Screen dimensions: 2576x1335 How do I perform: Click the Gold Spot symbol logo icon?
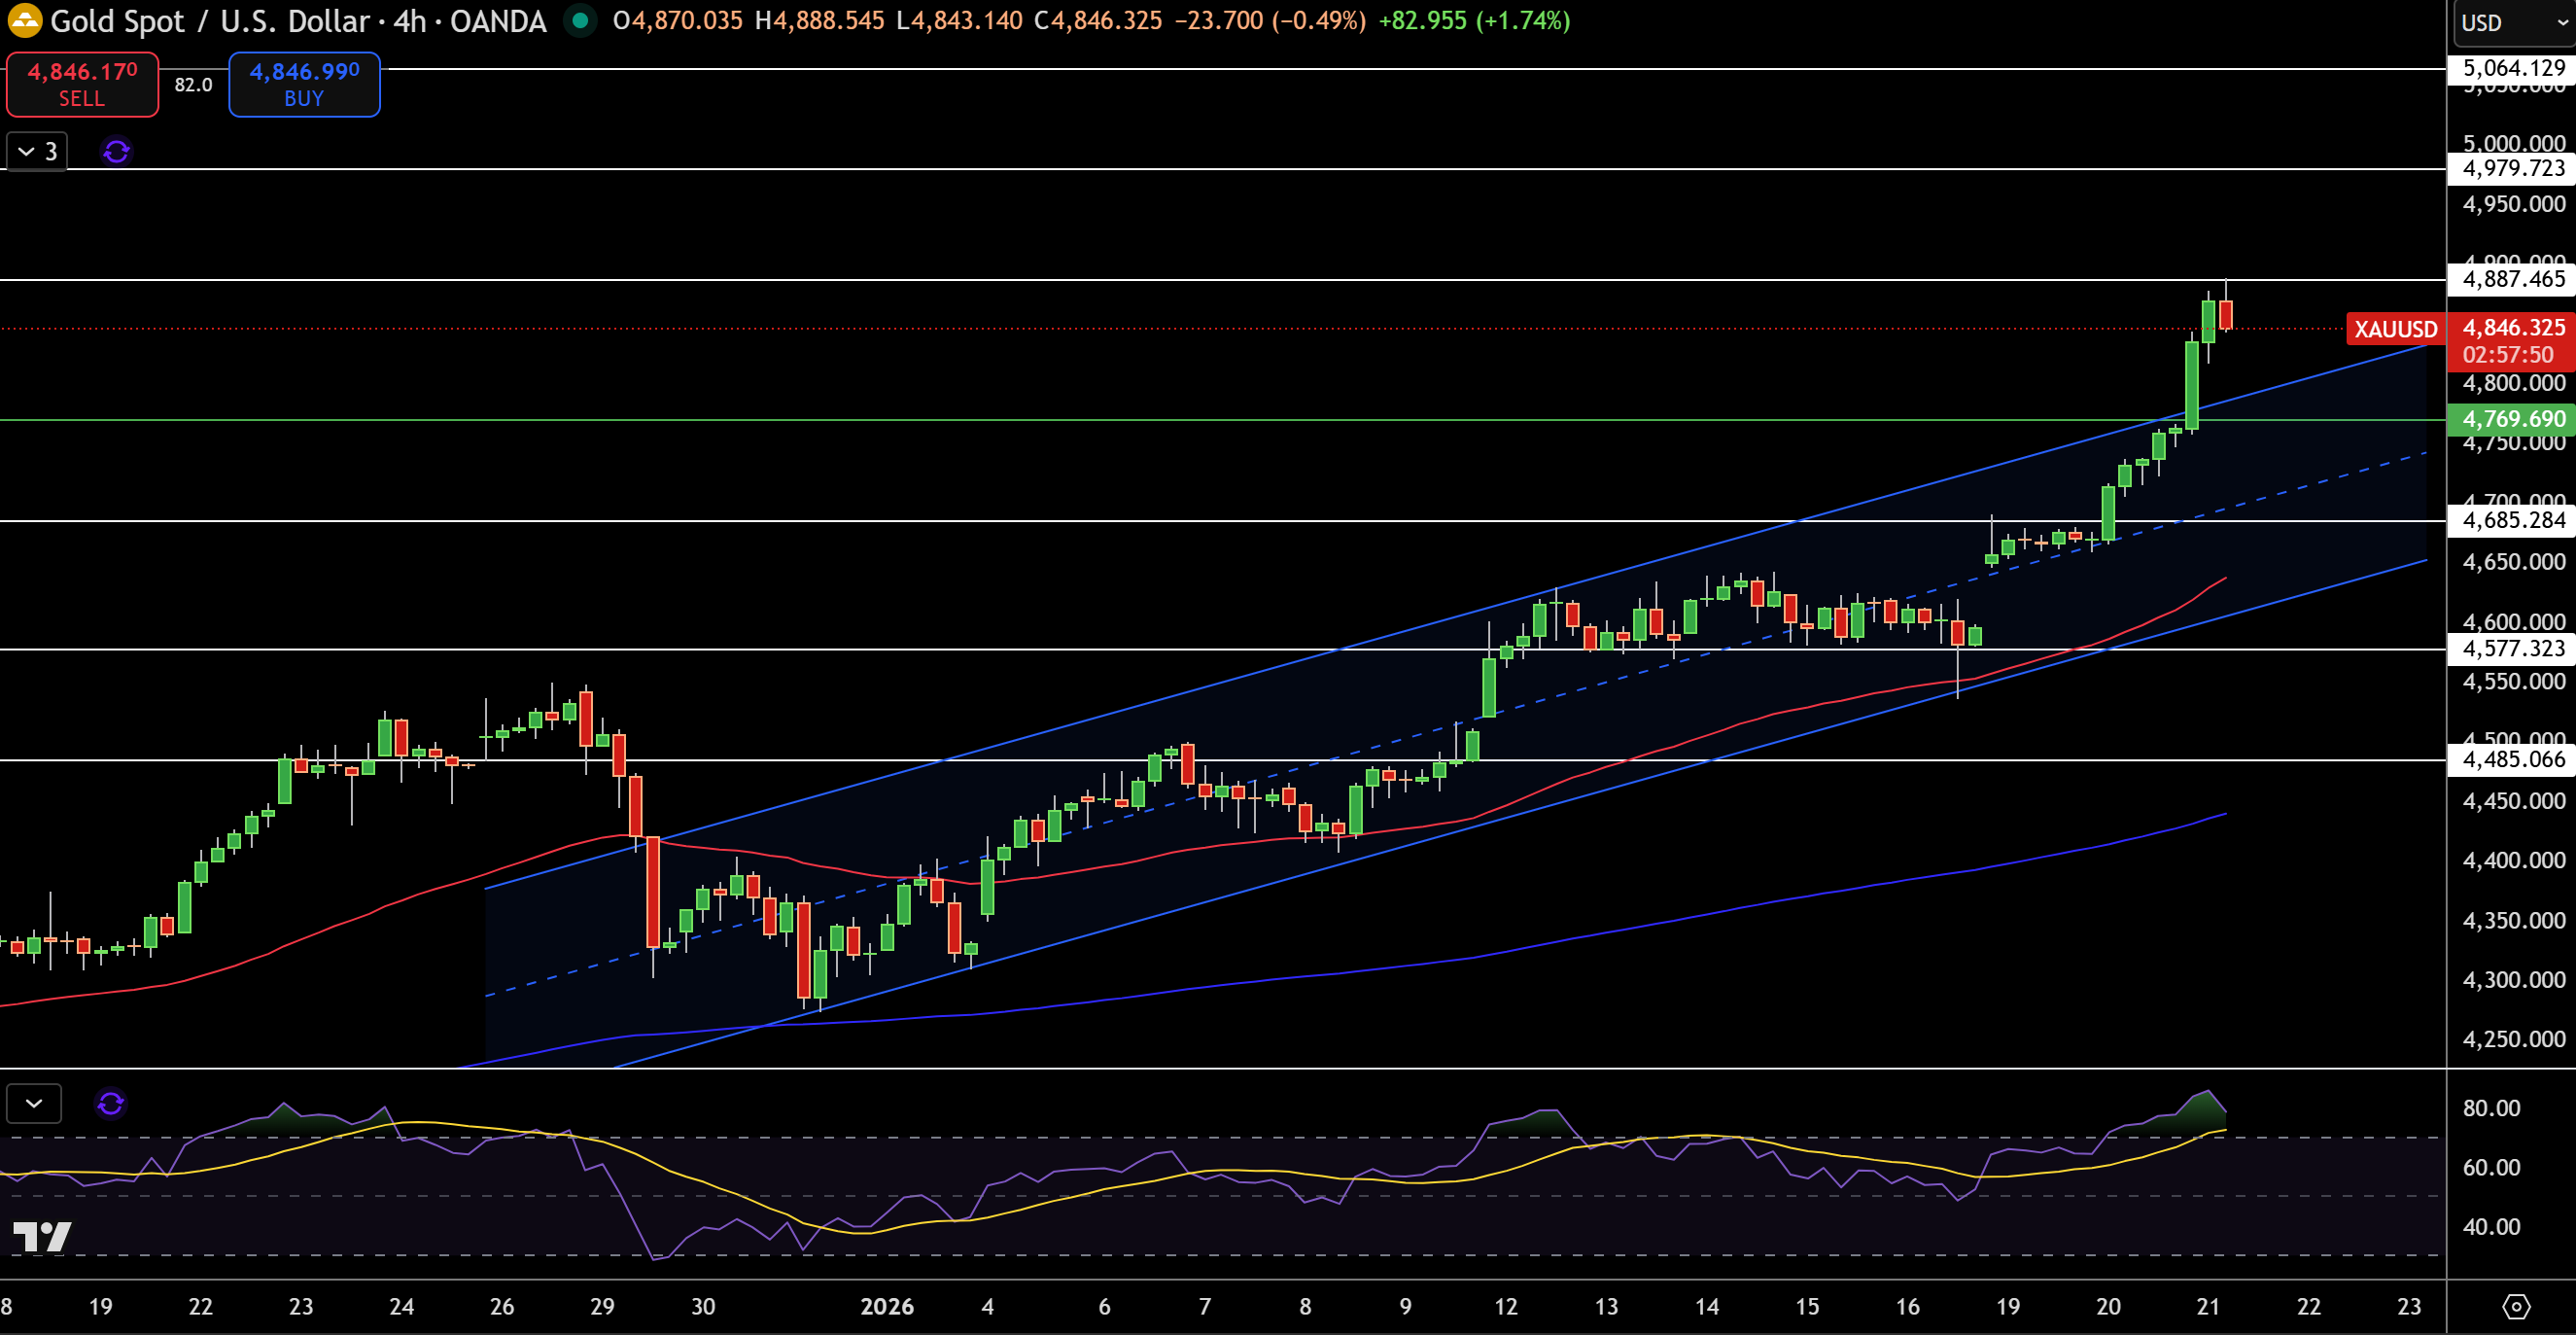point(24,20)
